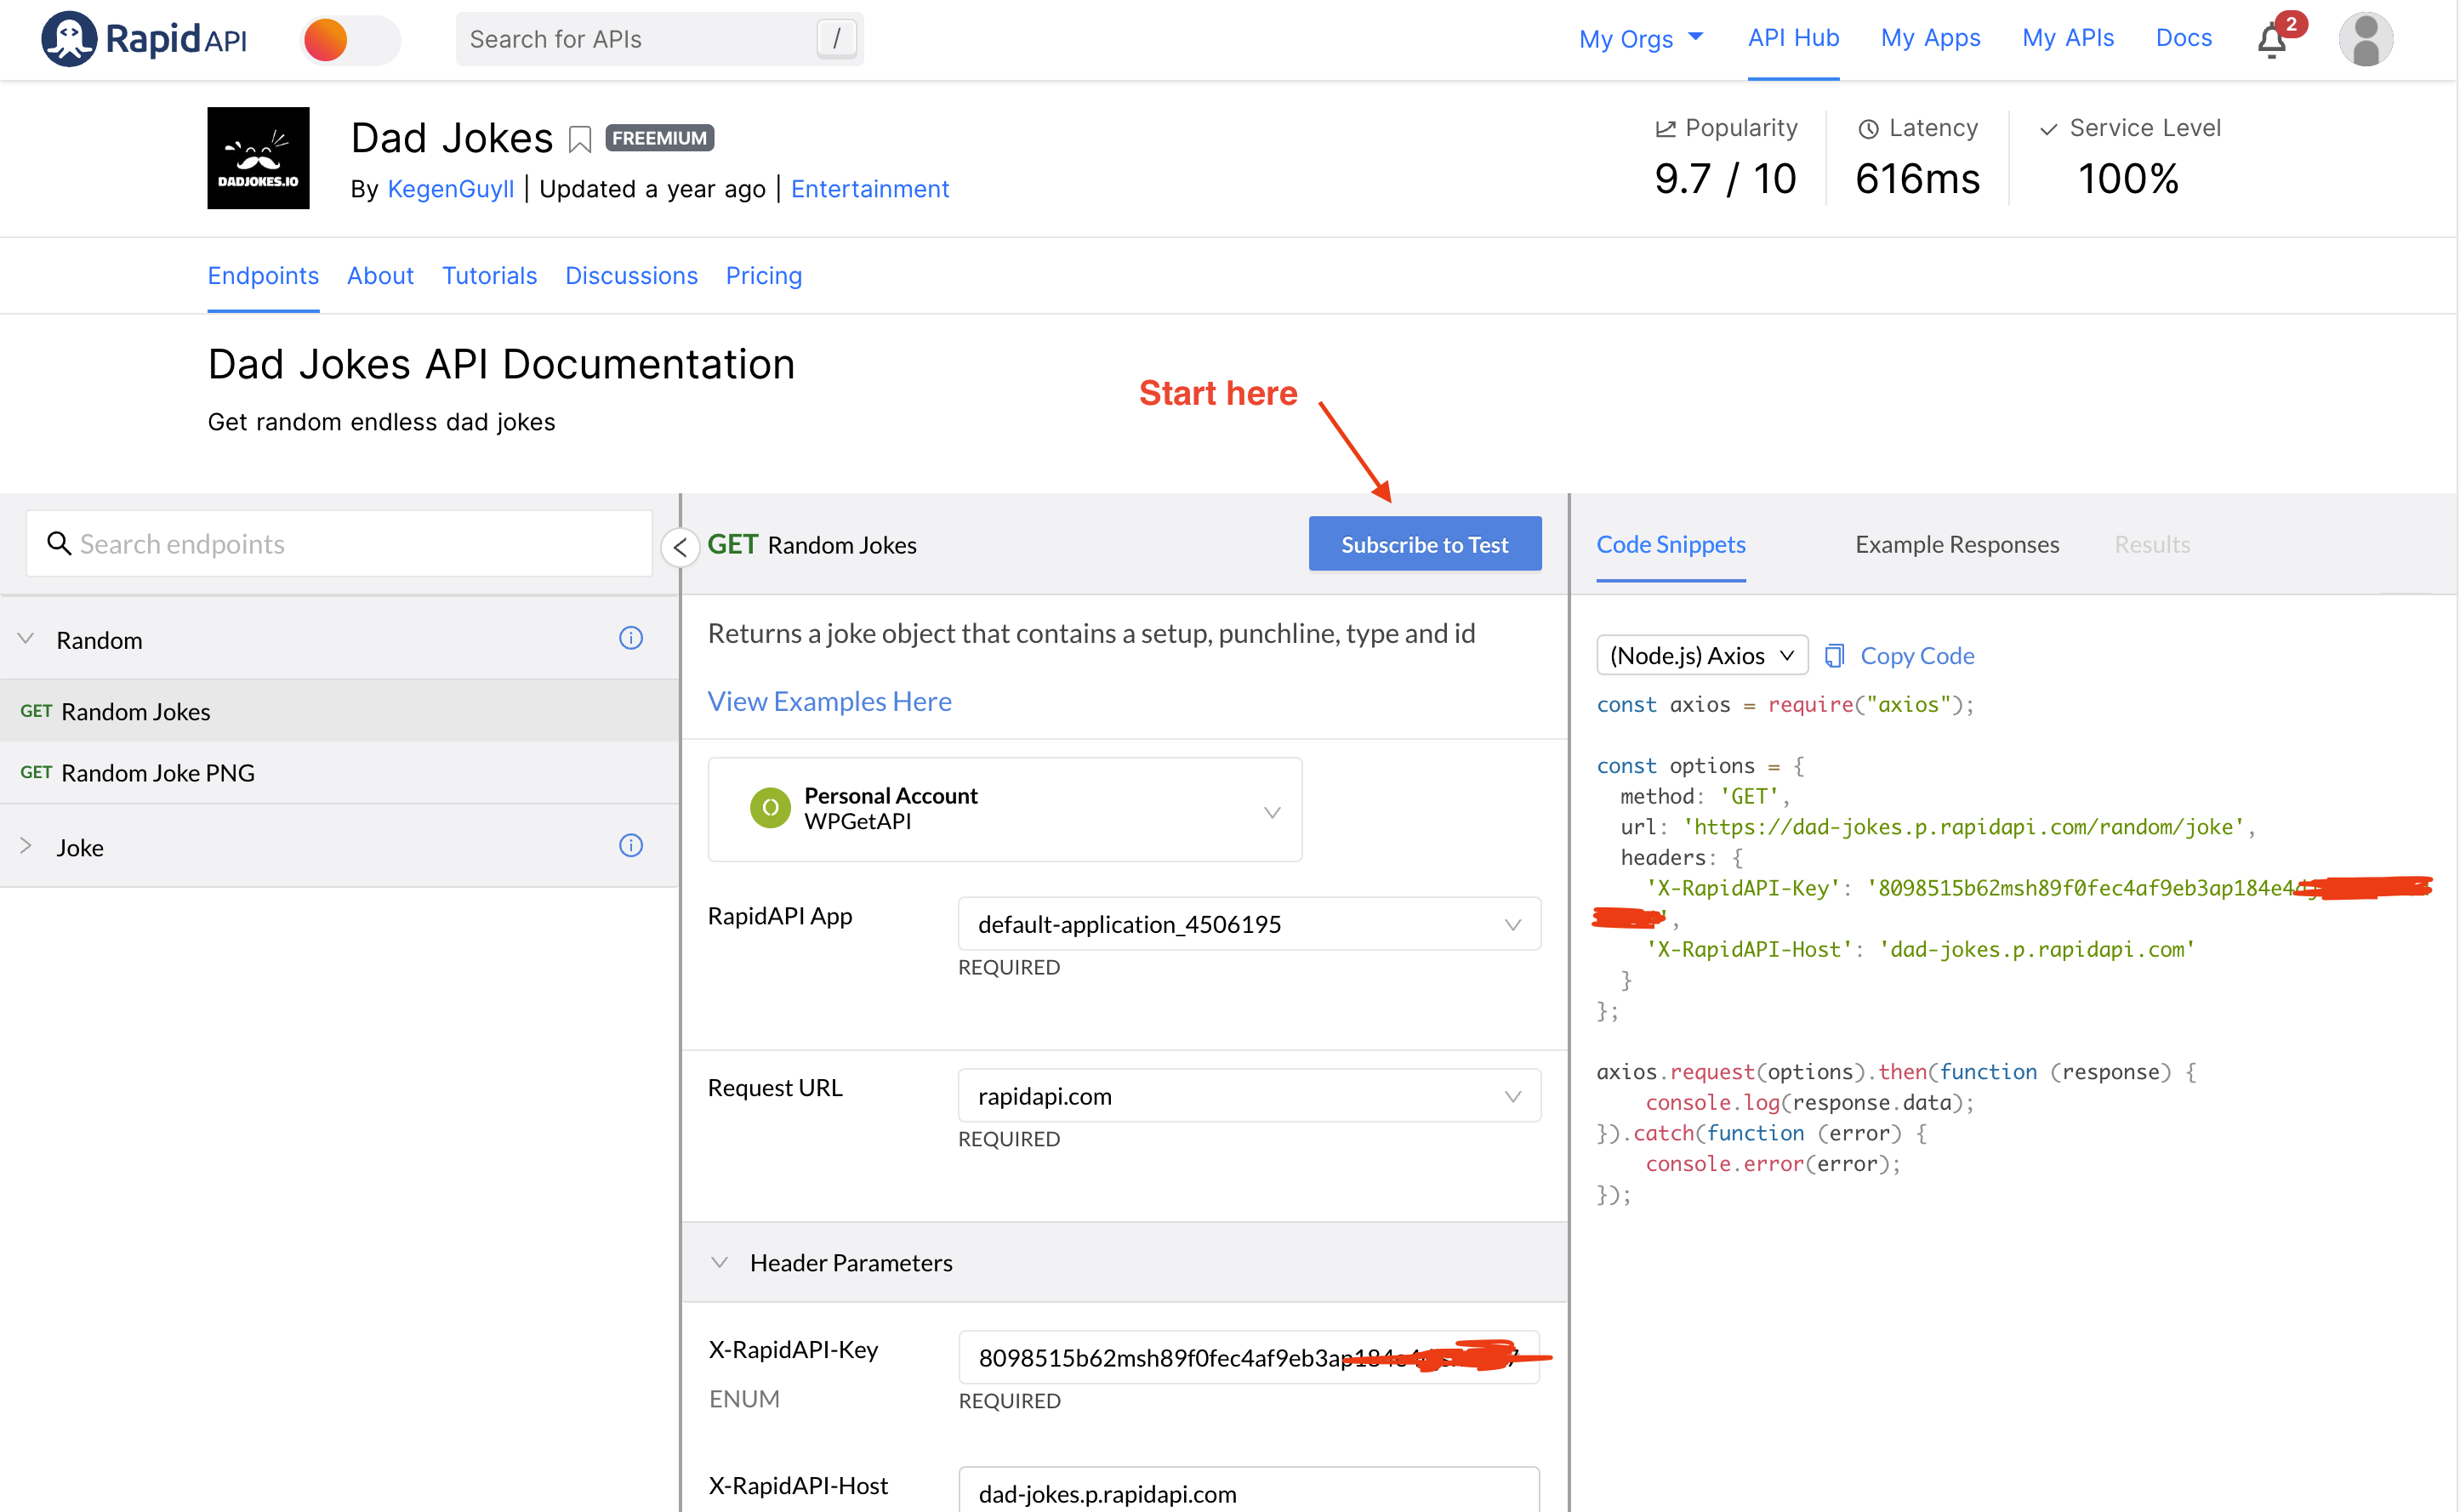This screenshot has height=1512, width=2460.
Task: Open the notifications bell
Action: coord(2271,41)
